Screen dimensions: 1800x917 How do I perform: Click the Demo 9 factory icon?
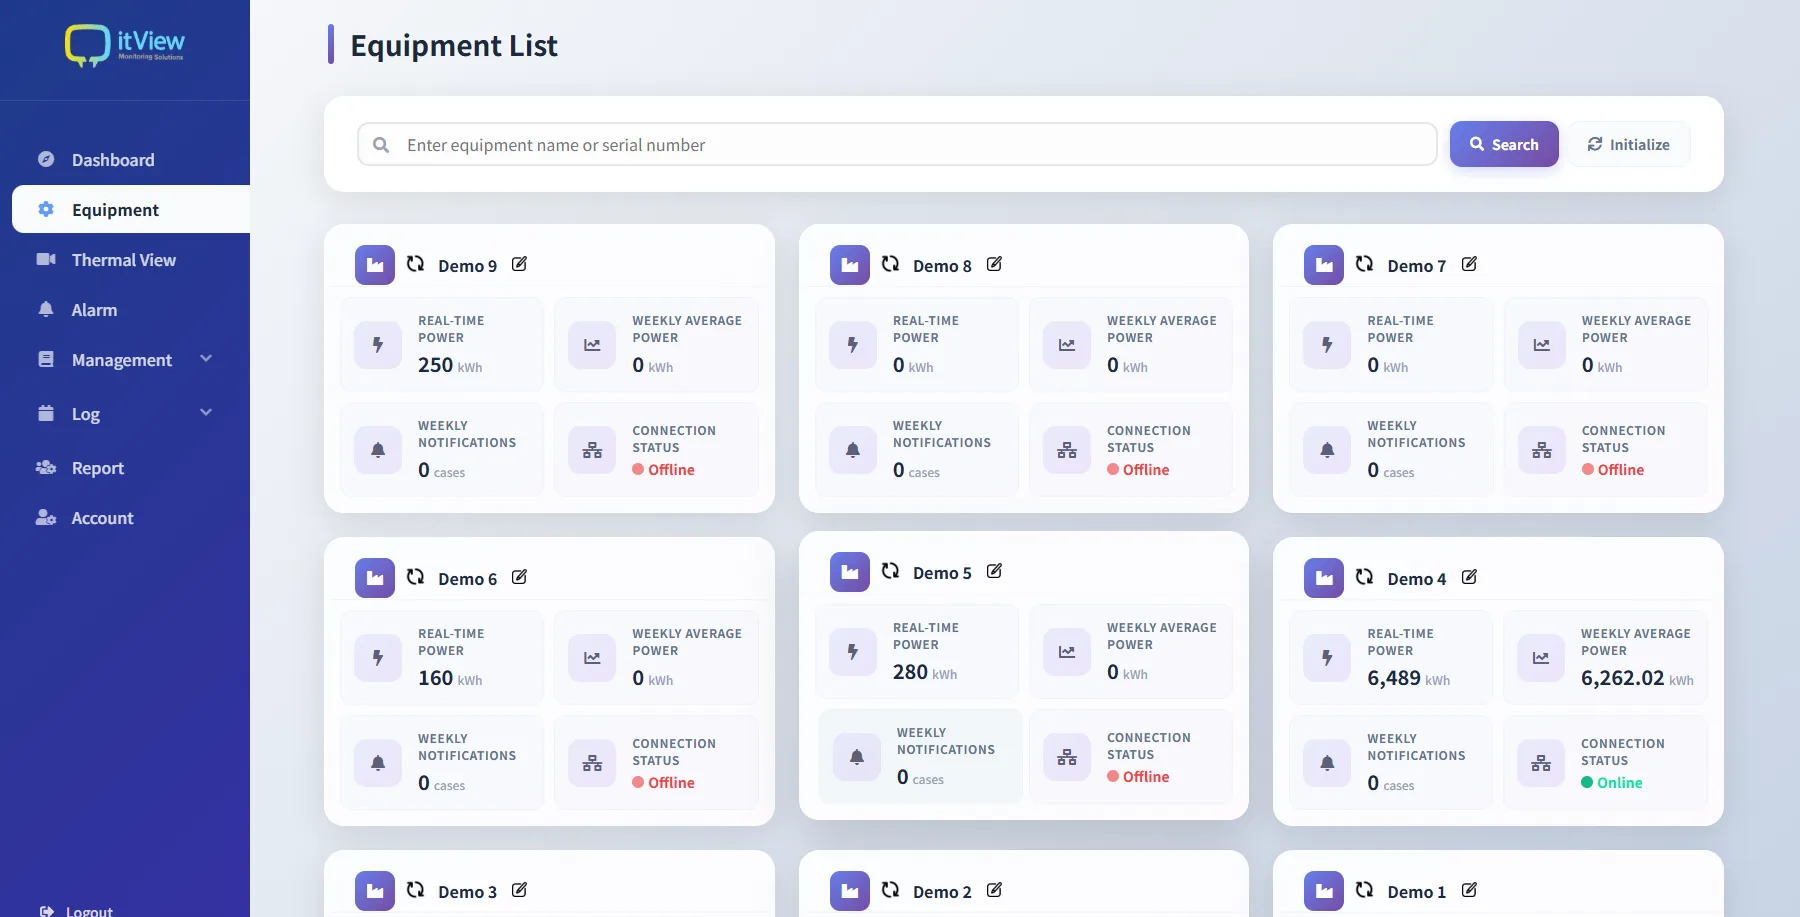[375, 265]
